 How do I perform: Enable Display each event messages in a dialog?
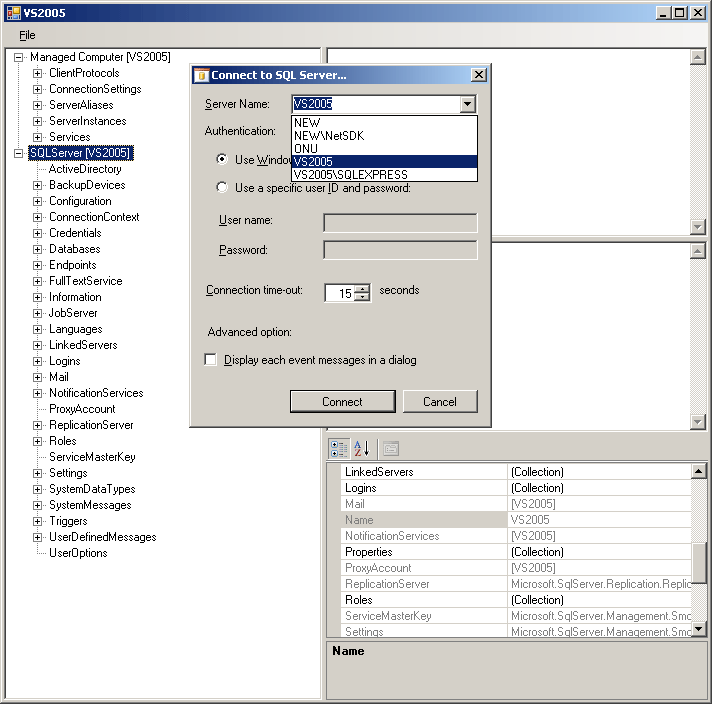[210, 360]
